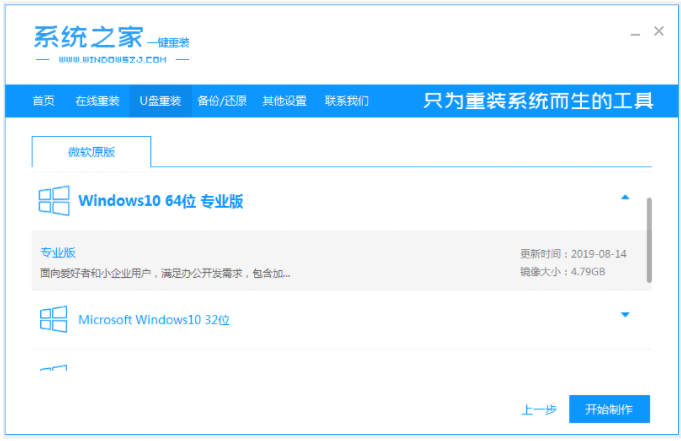Click the Microsoft Windows10 32位 Windows logo icon

coord(53,320)
